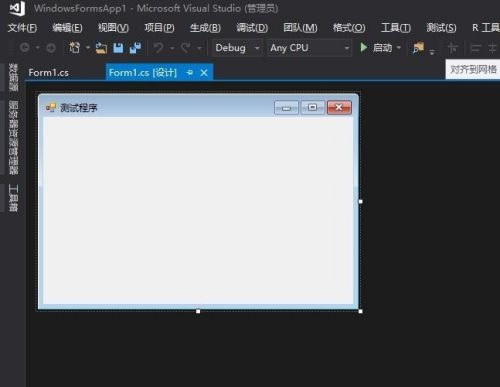Open the 文件(F) menu
Image resolution: width=500 pixels, height=387 pixels.
click(22, 28)
